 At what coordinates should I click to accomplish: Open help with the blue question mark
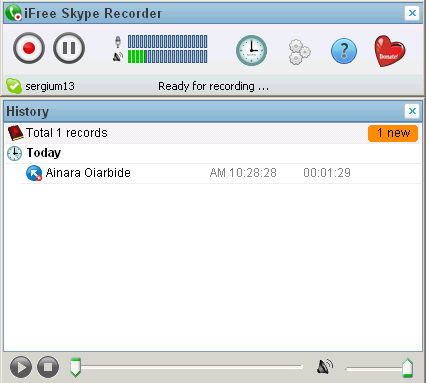(344, 51)
